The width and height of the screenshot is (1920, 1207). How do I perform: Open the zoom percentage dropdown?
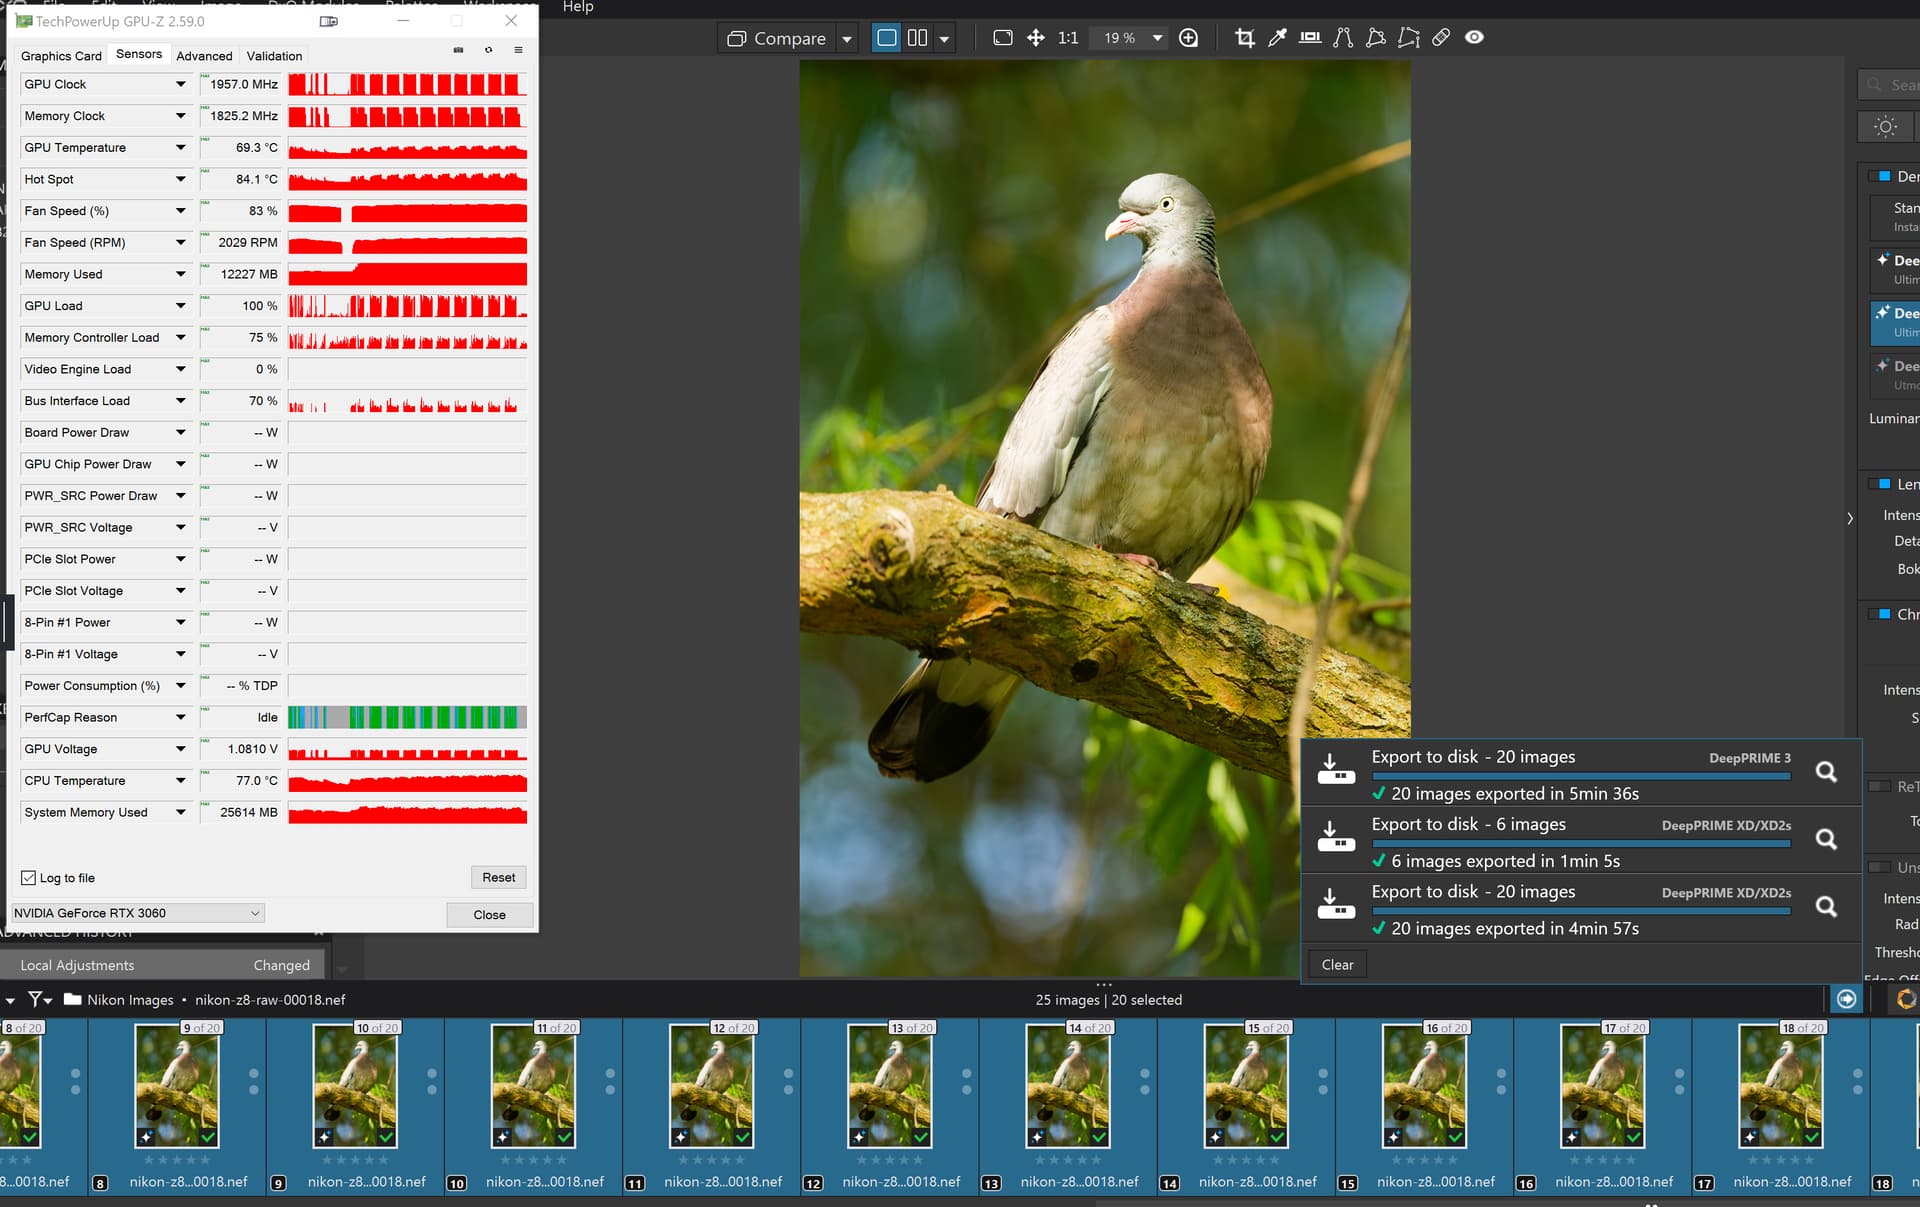1157,38
